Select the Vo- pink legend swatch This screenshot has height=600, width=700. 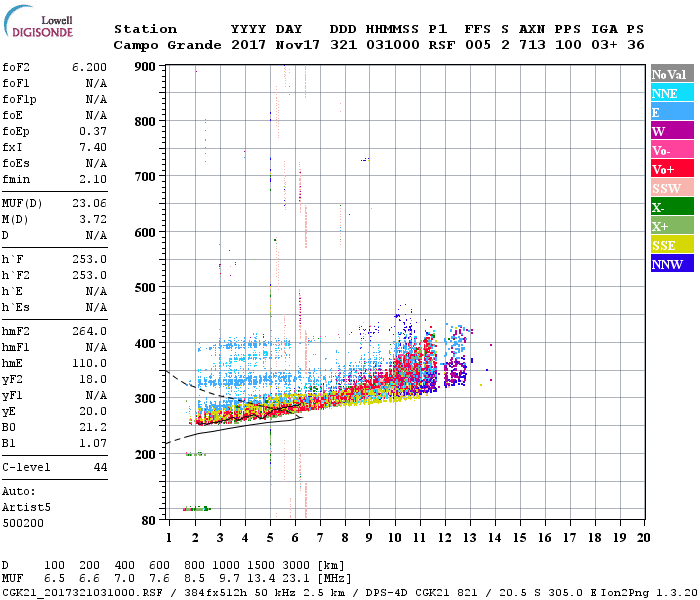[x=672, y=150]
